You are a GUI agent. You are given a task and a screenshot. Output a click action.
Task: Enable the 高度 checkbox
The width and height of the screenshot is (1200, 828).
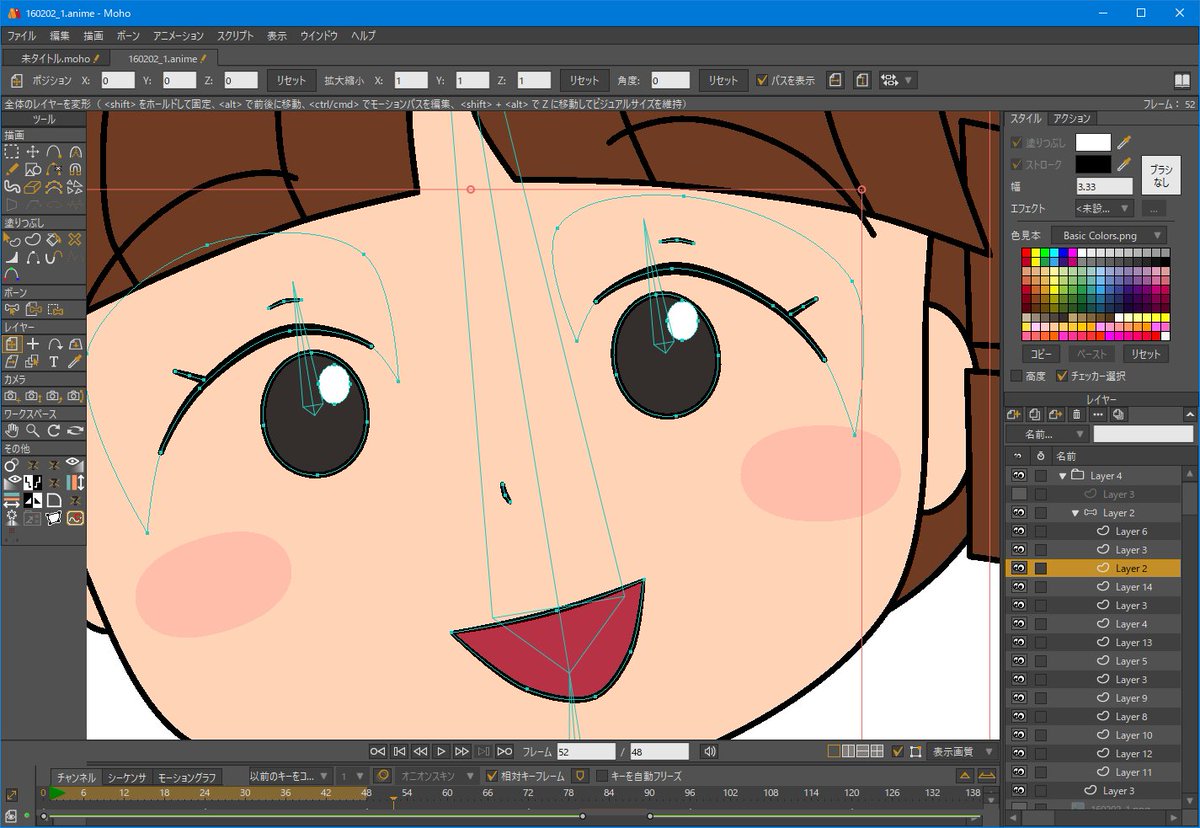point(1017,376)
